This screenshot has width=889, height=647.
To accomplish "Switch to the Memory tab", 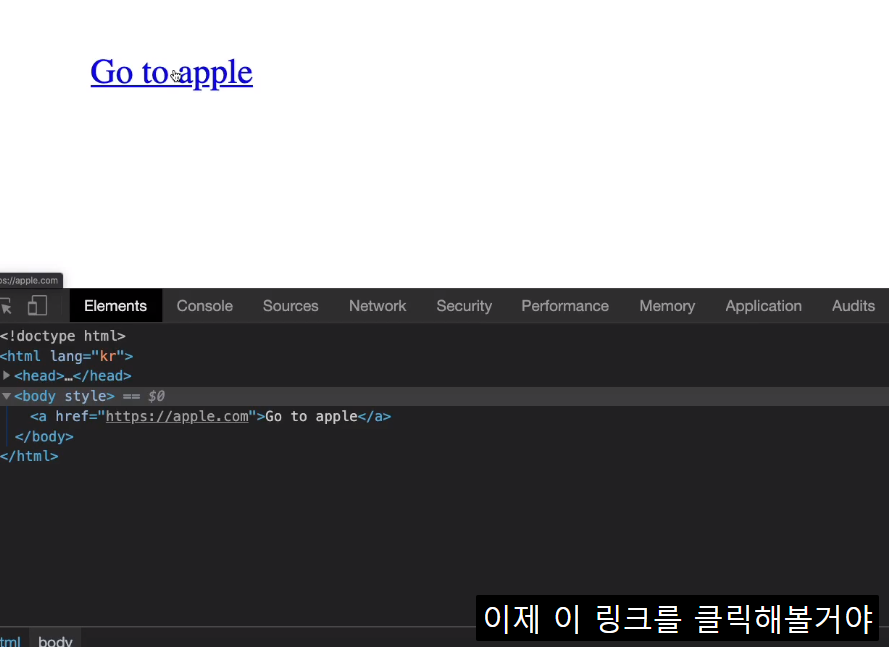I will pyautogui.click(x=667, y=306).
